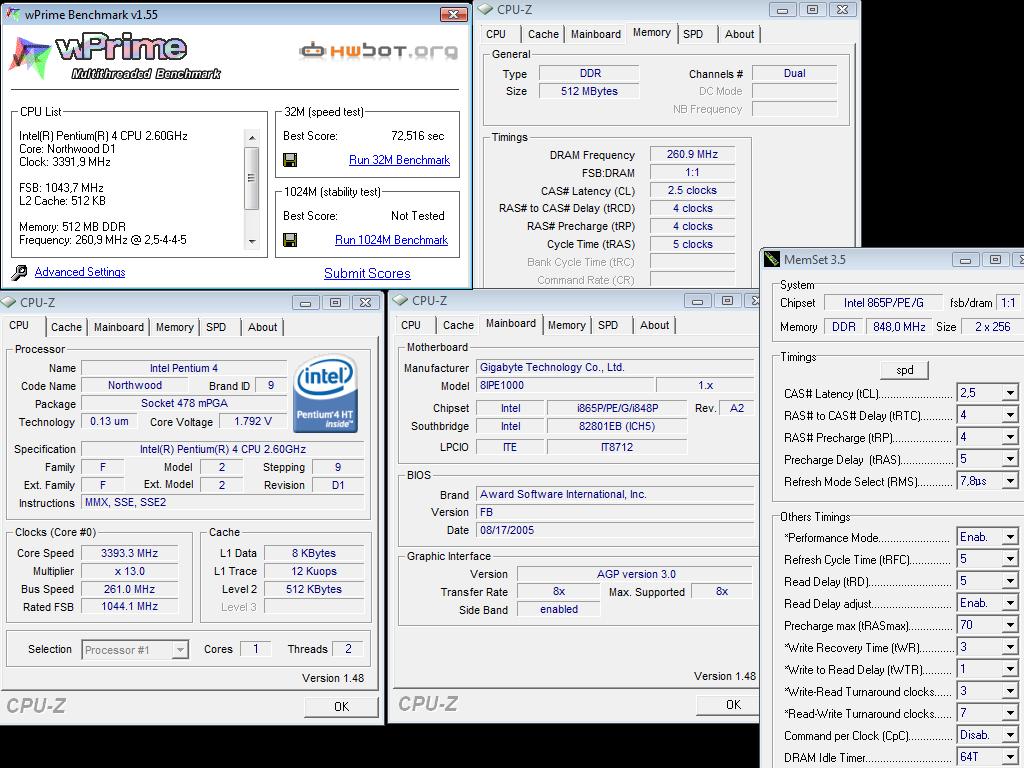
Task: Click Instructions field MMX, SSE, SSE2
Action: coord(223,502)
